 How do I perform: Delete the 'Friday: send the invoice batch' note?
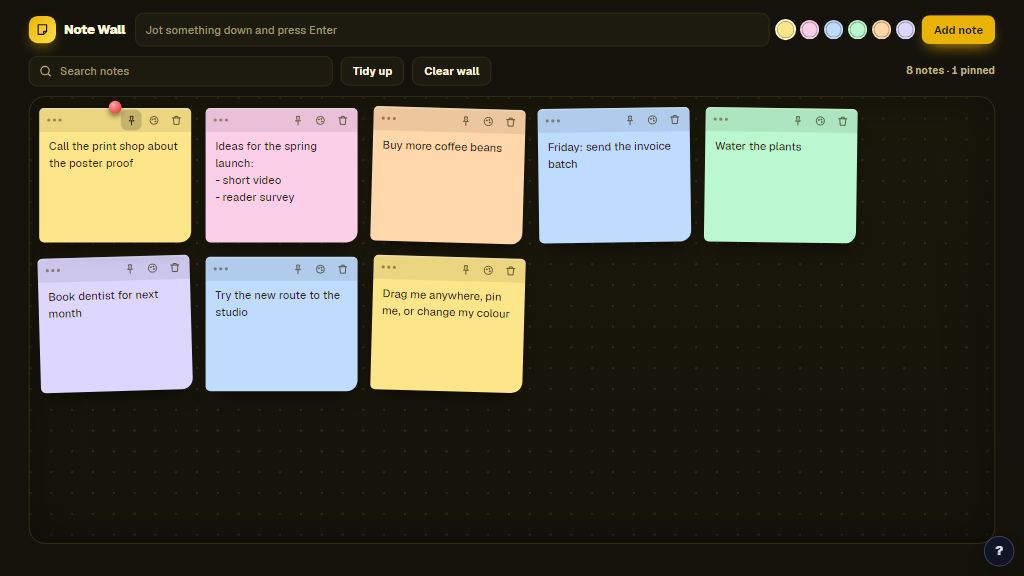[675, 120]
